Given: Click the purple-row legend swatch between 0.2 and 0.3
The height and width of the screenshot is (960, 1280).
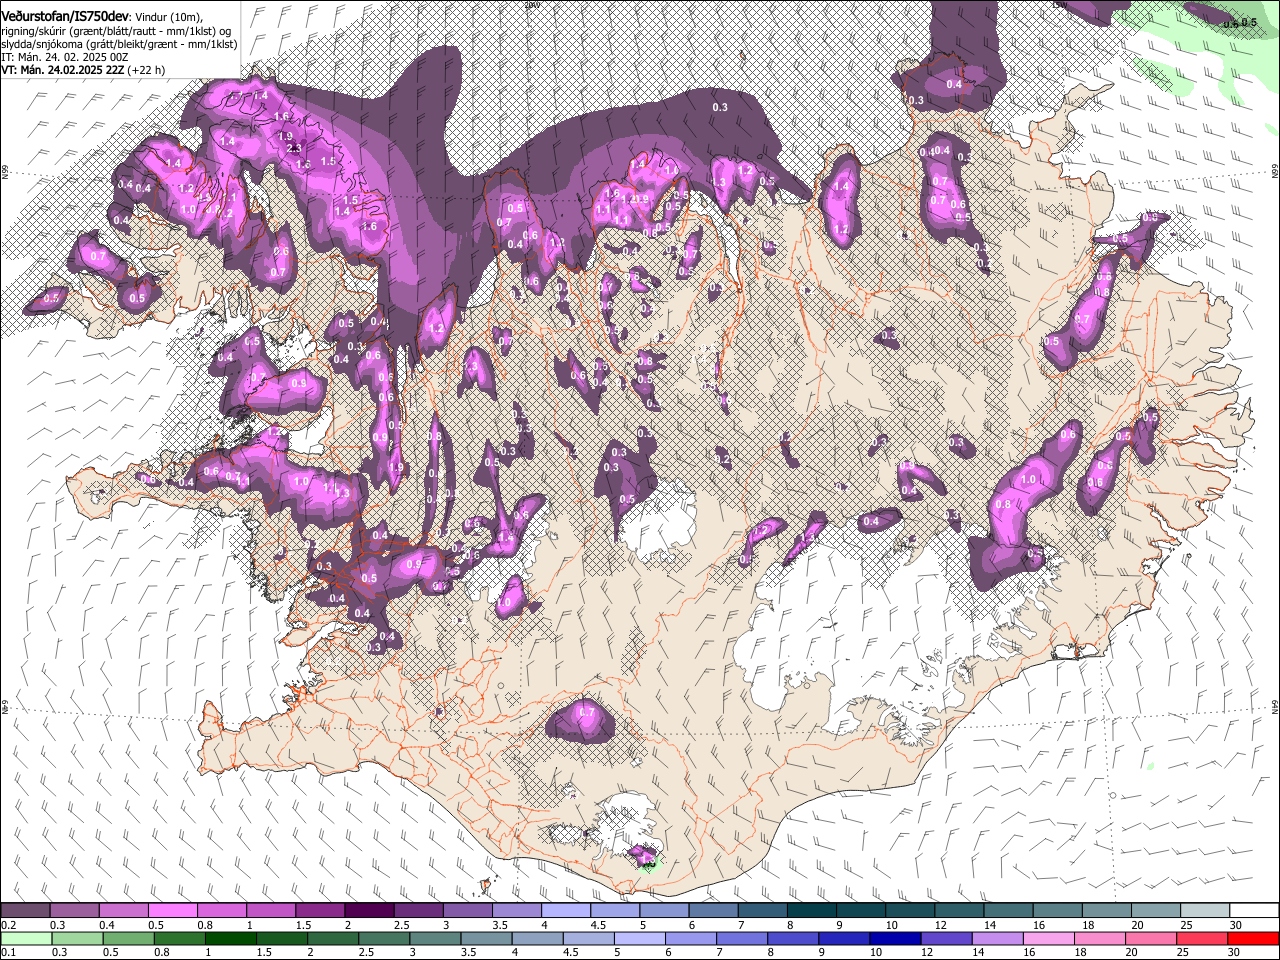Looking at the screenshot, I should tap(25, 910).
